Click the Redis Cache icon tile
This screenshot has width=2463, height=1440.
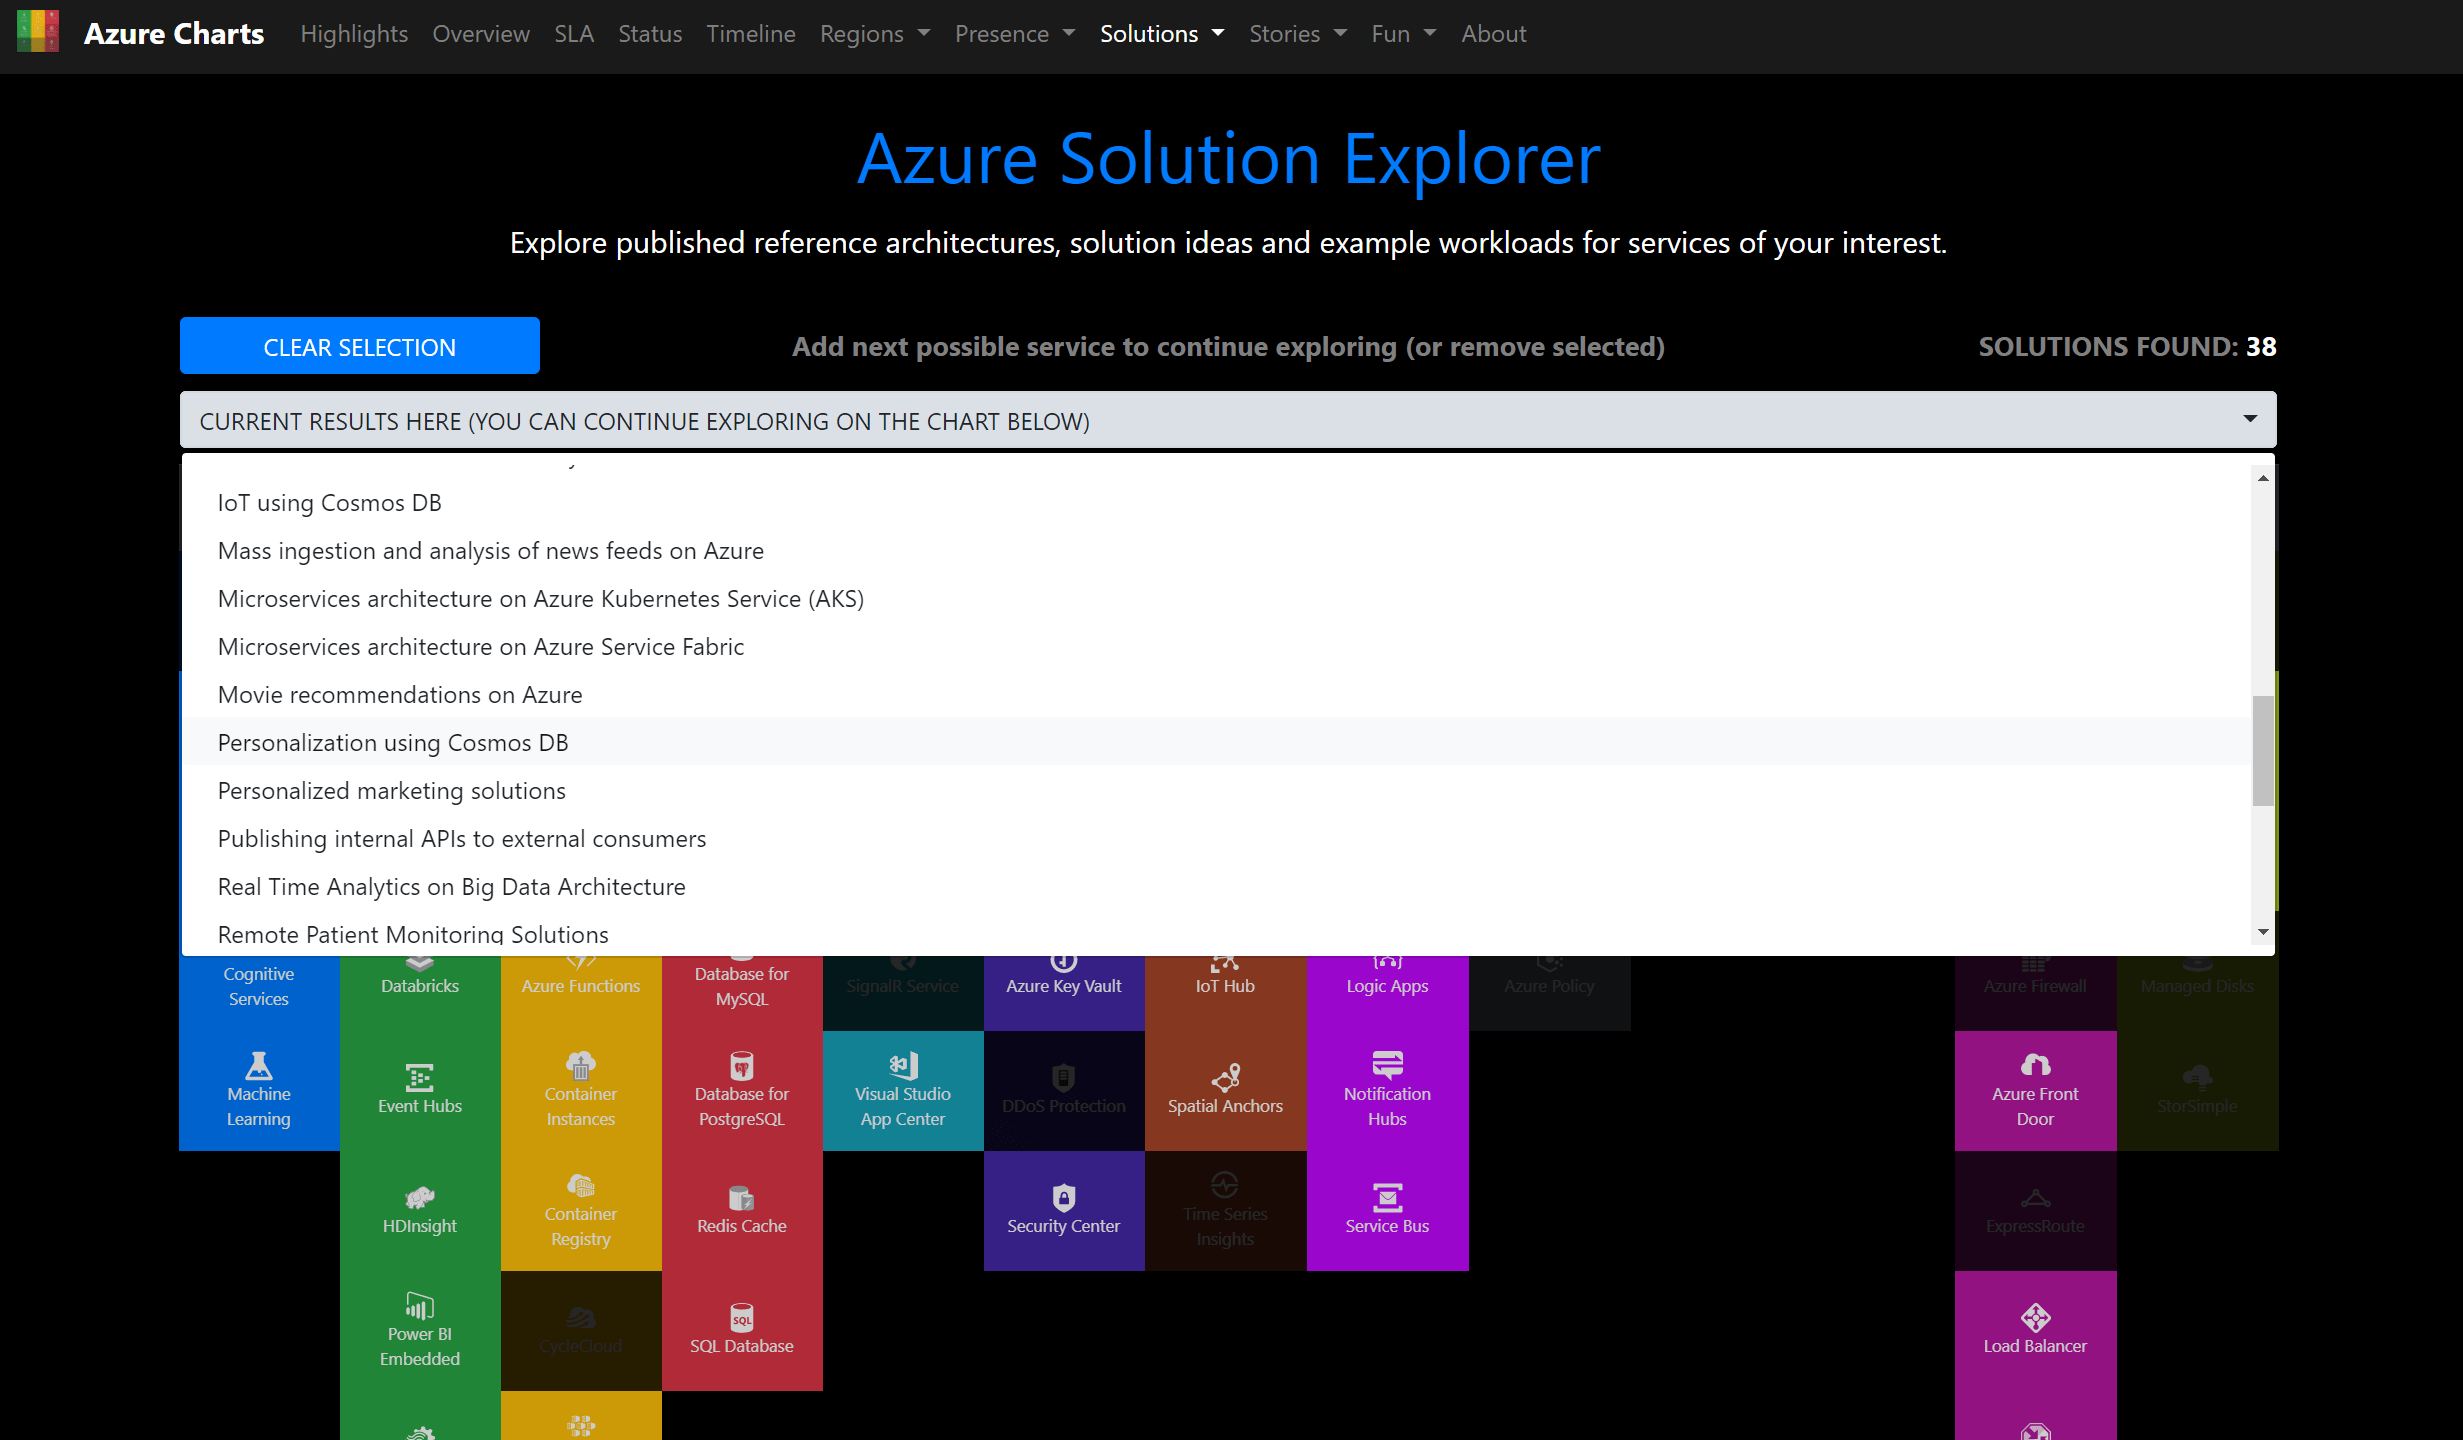click(741, 1210)
